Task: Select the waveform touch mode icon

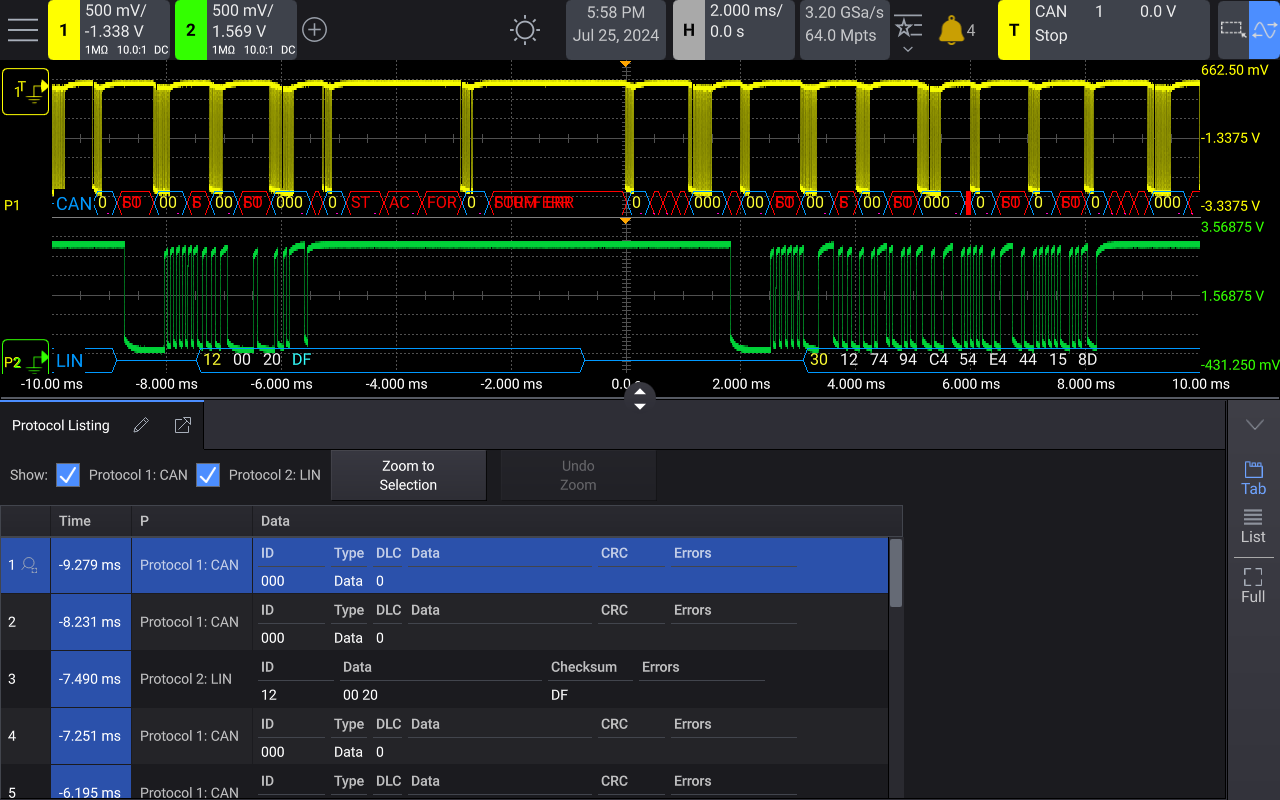Action: click(x=1263, y=30)
